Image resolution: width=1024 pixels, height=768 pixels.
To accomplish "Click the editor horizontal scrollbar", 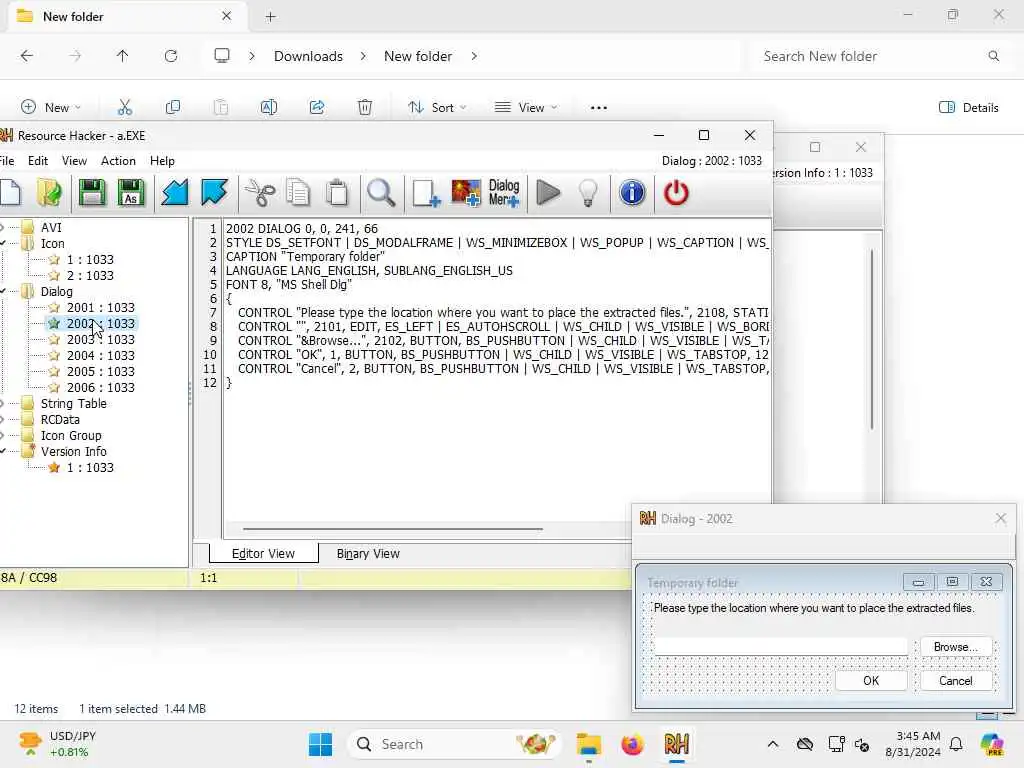I will 392,529.
